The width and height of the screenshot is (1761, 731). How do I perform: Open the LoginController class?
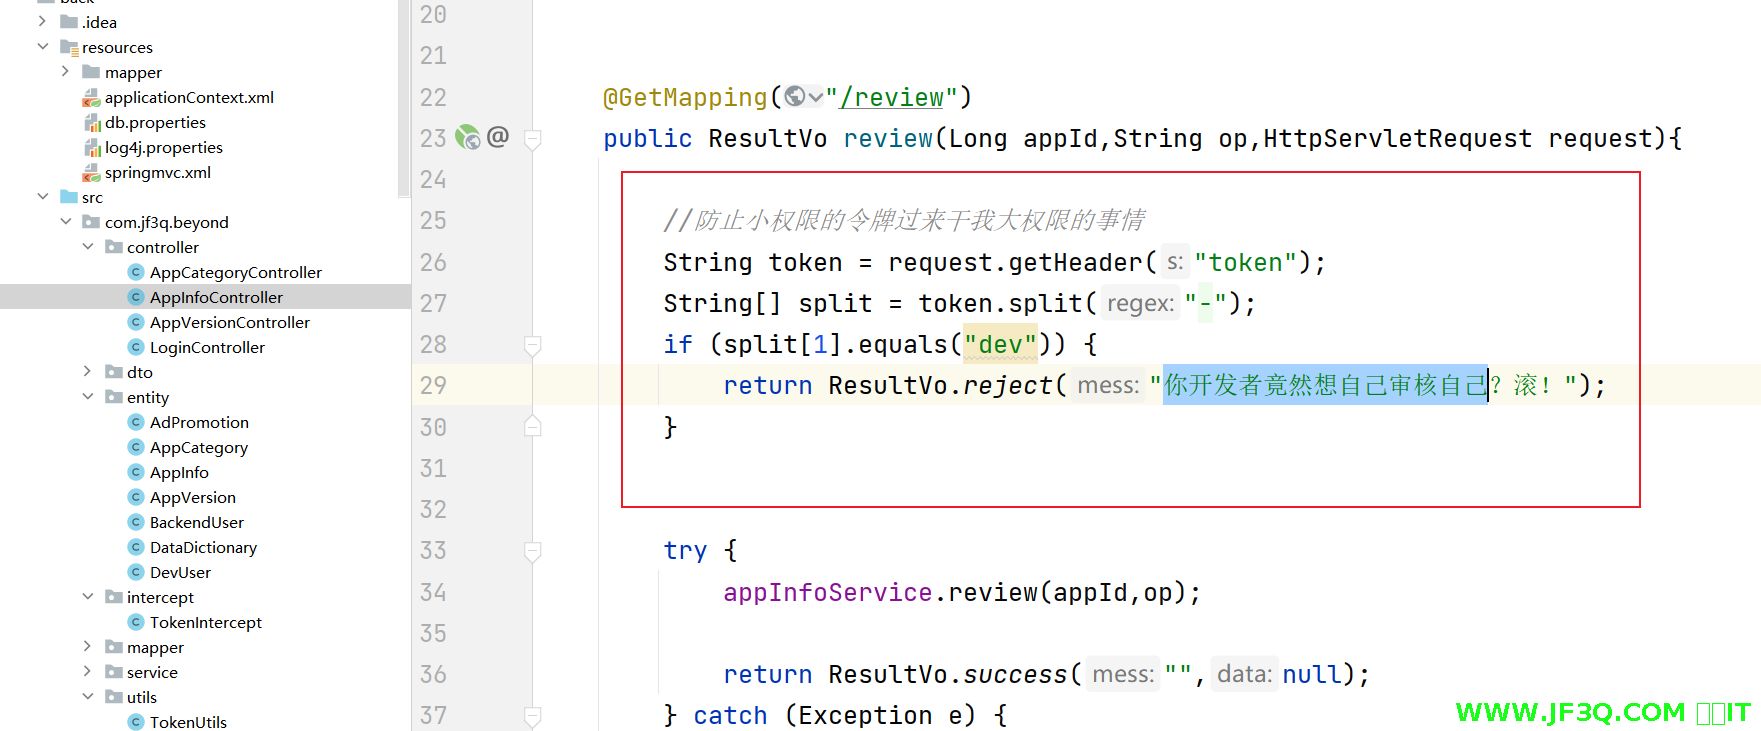[x=207, y=347]
